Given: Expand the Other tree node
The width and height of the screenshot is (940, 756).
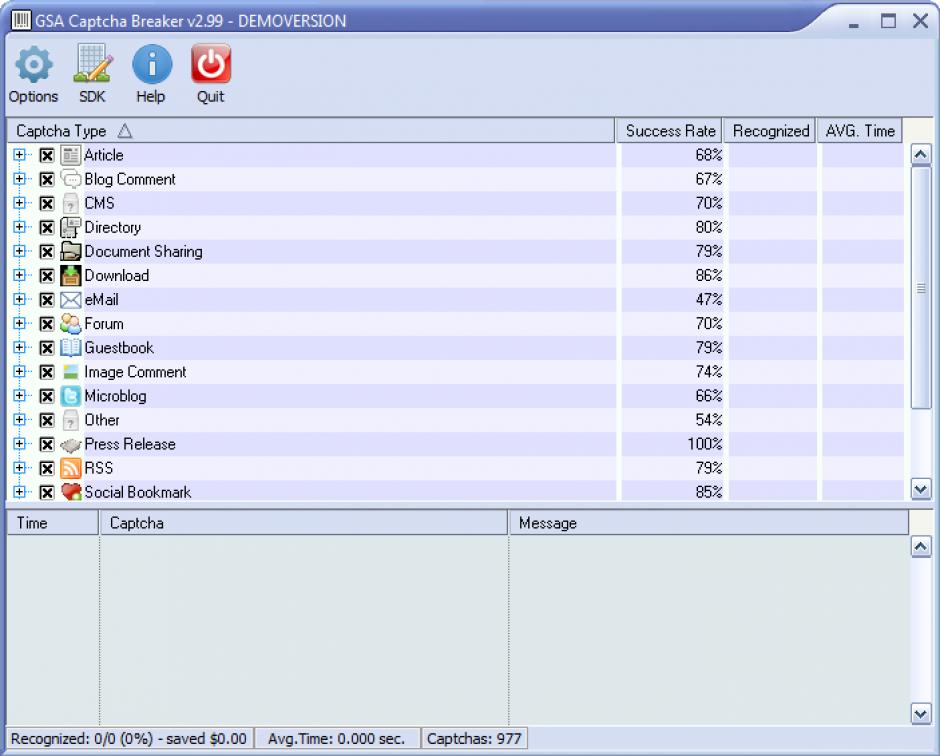Looking at the screenshot, I should coord(19,419).
